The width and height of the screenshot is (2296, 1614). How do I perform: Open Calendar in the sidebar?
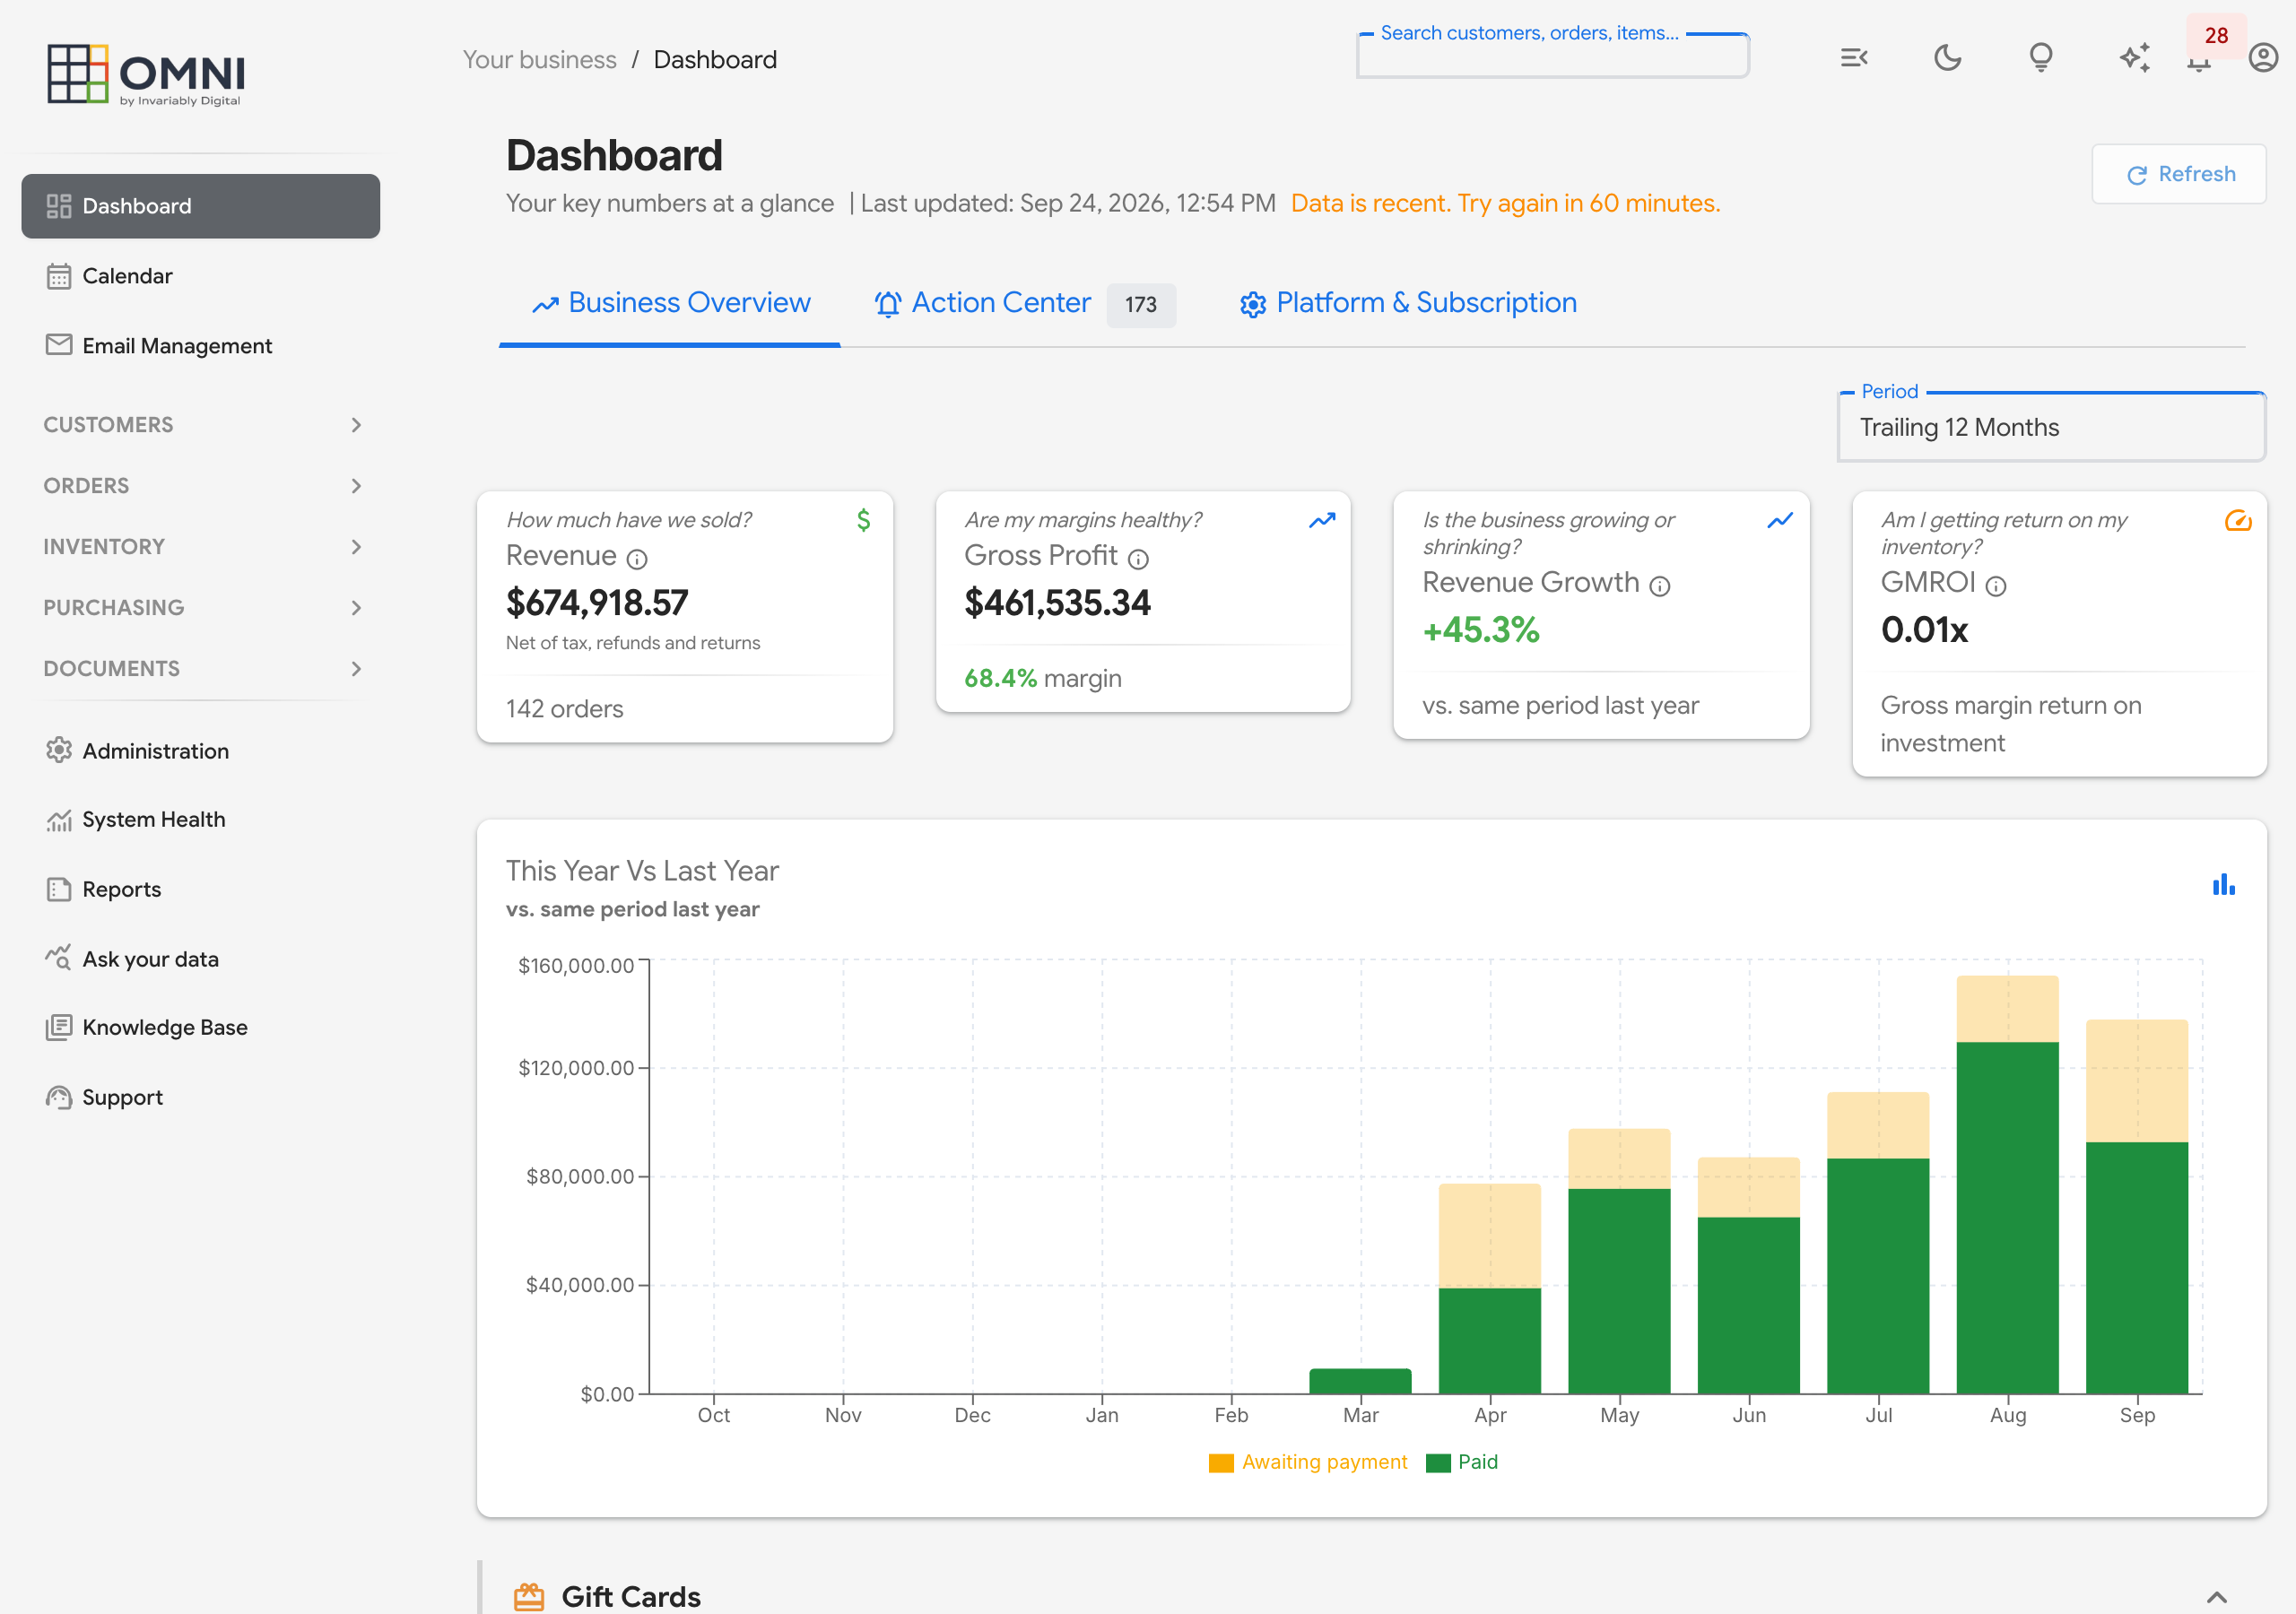[200, 276]
